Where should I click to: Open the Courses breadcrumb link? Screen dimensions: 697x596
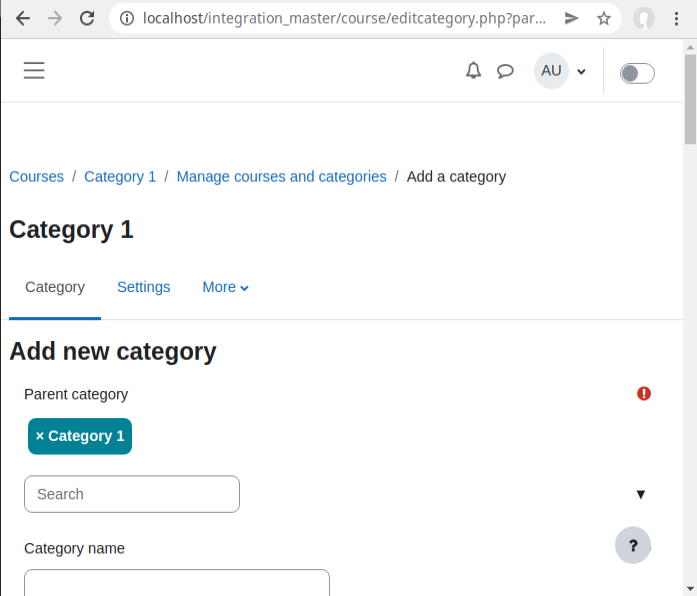tap(36, 176)
